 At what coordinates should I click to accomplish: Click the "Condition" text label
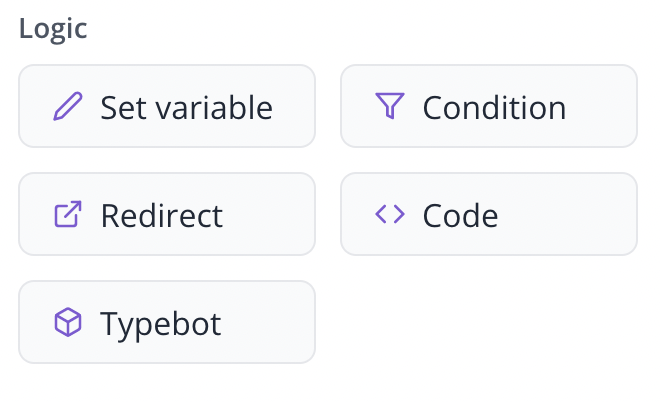tap(494, 107)
